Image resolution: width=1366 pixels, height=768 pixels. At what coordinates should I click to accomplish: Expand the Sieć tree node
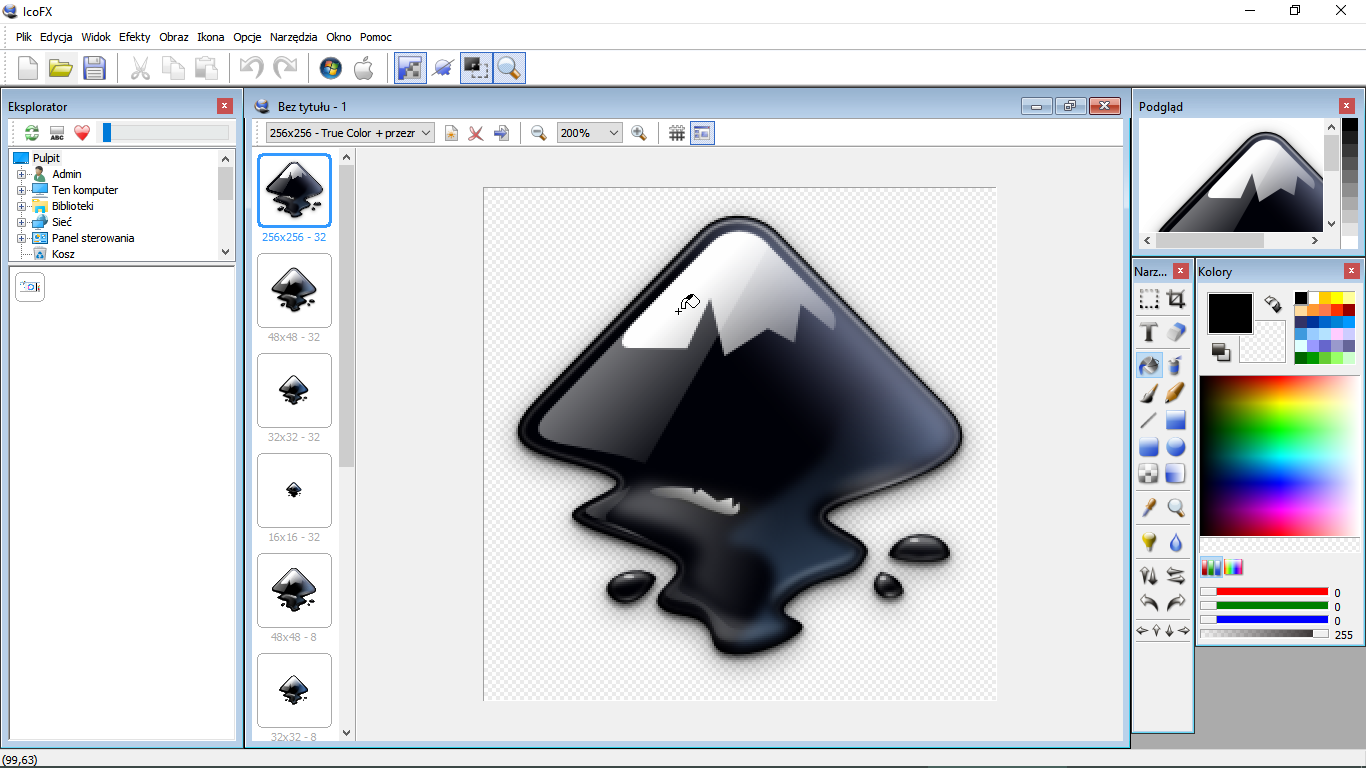point(21,222)
